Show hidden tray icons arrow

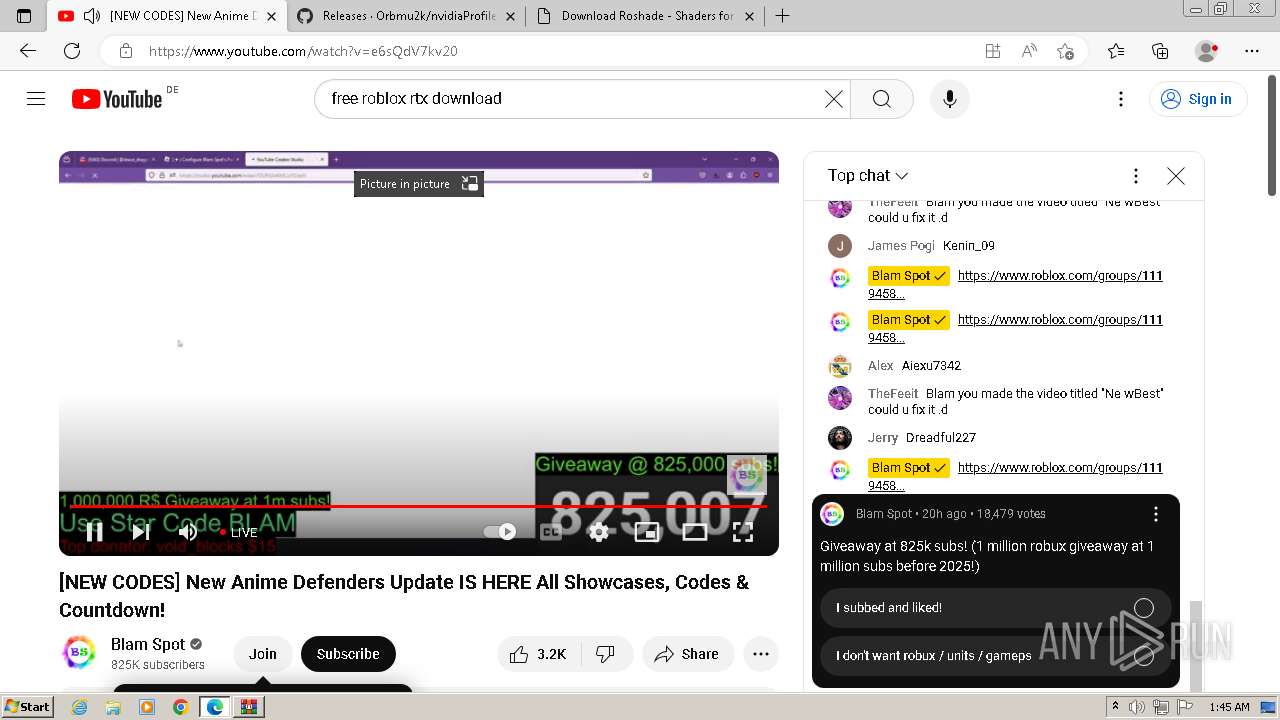pyautogui.click(x=1116, y=707)
